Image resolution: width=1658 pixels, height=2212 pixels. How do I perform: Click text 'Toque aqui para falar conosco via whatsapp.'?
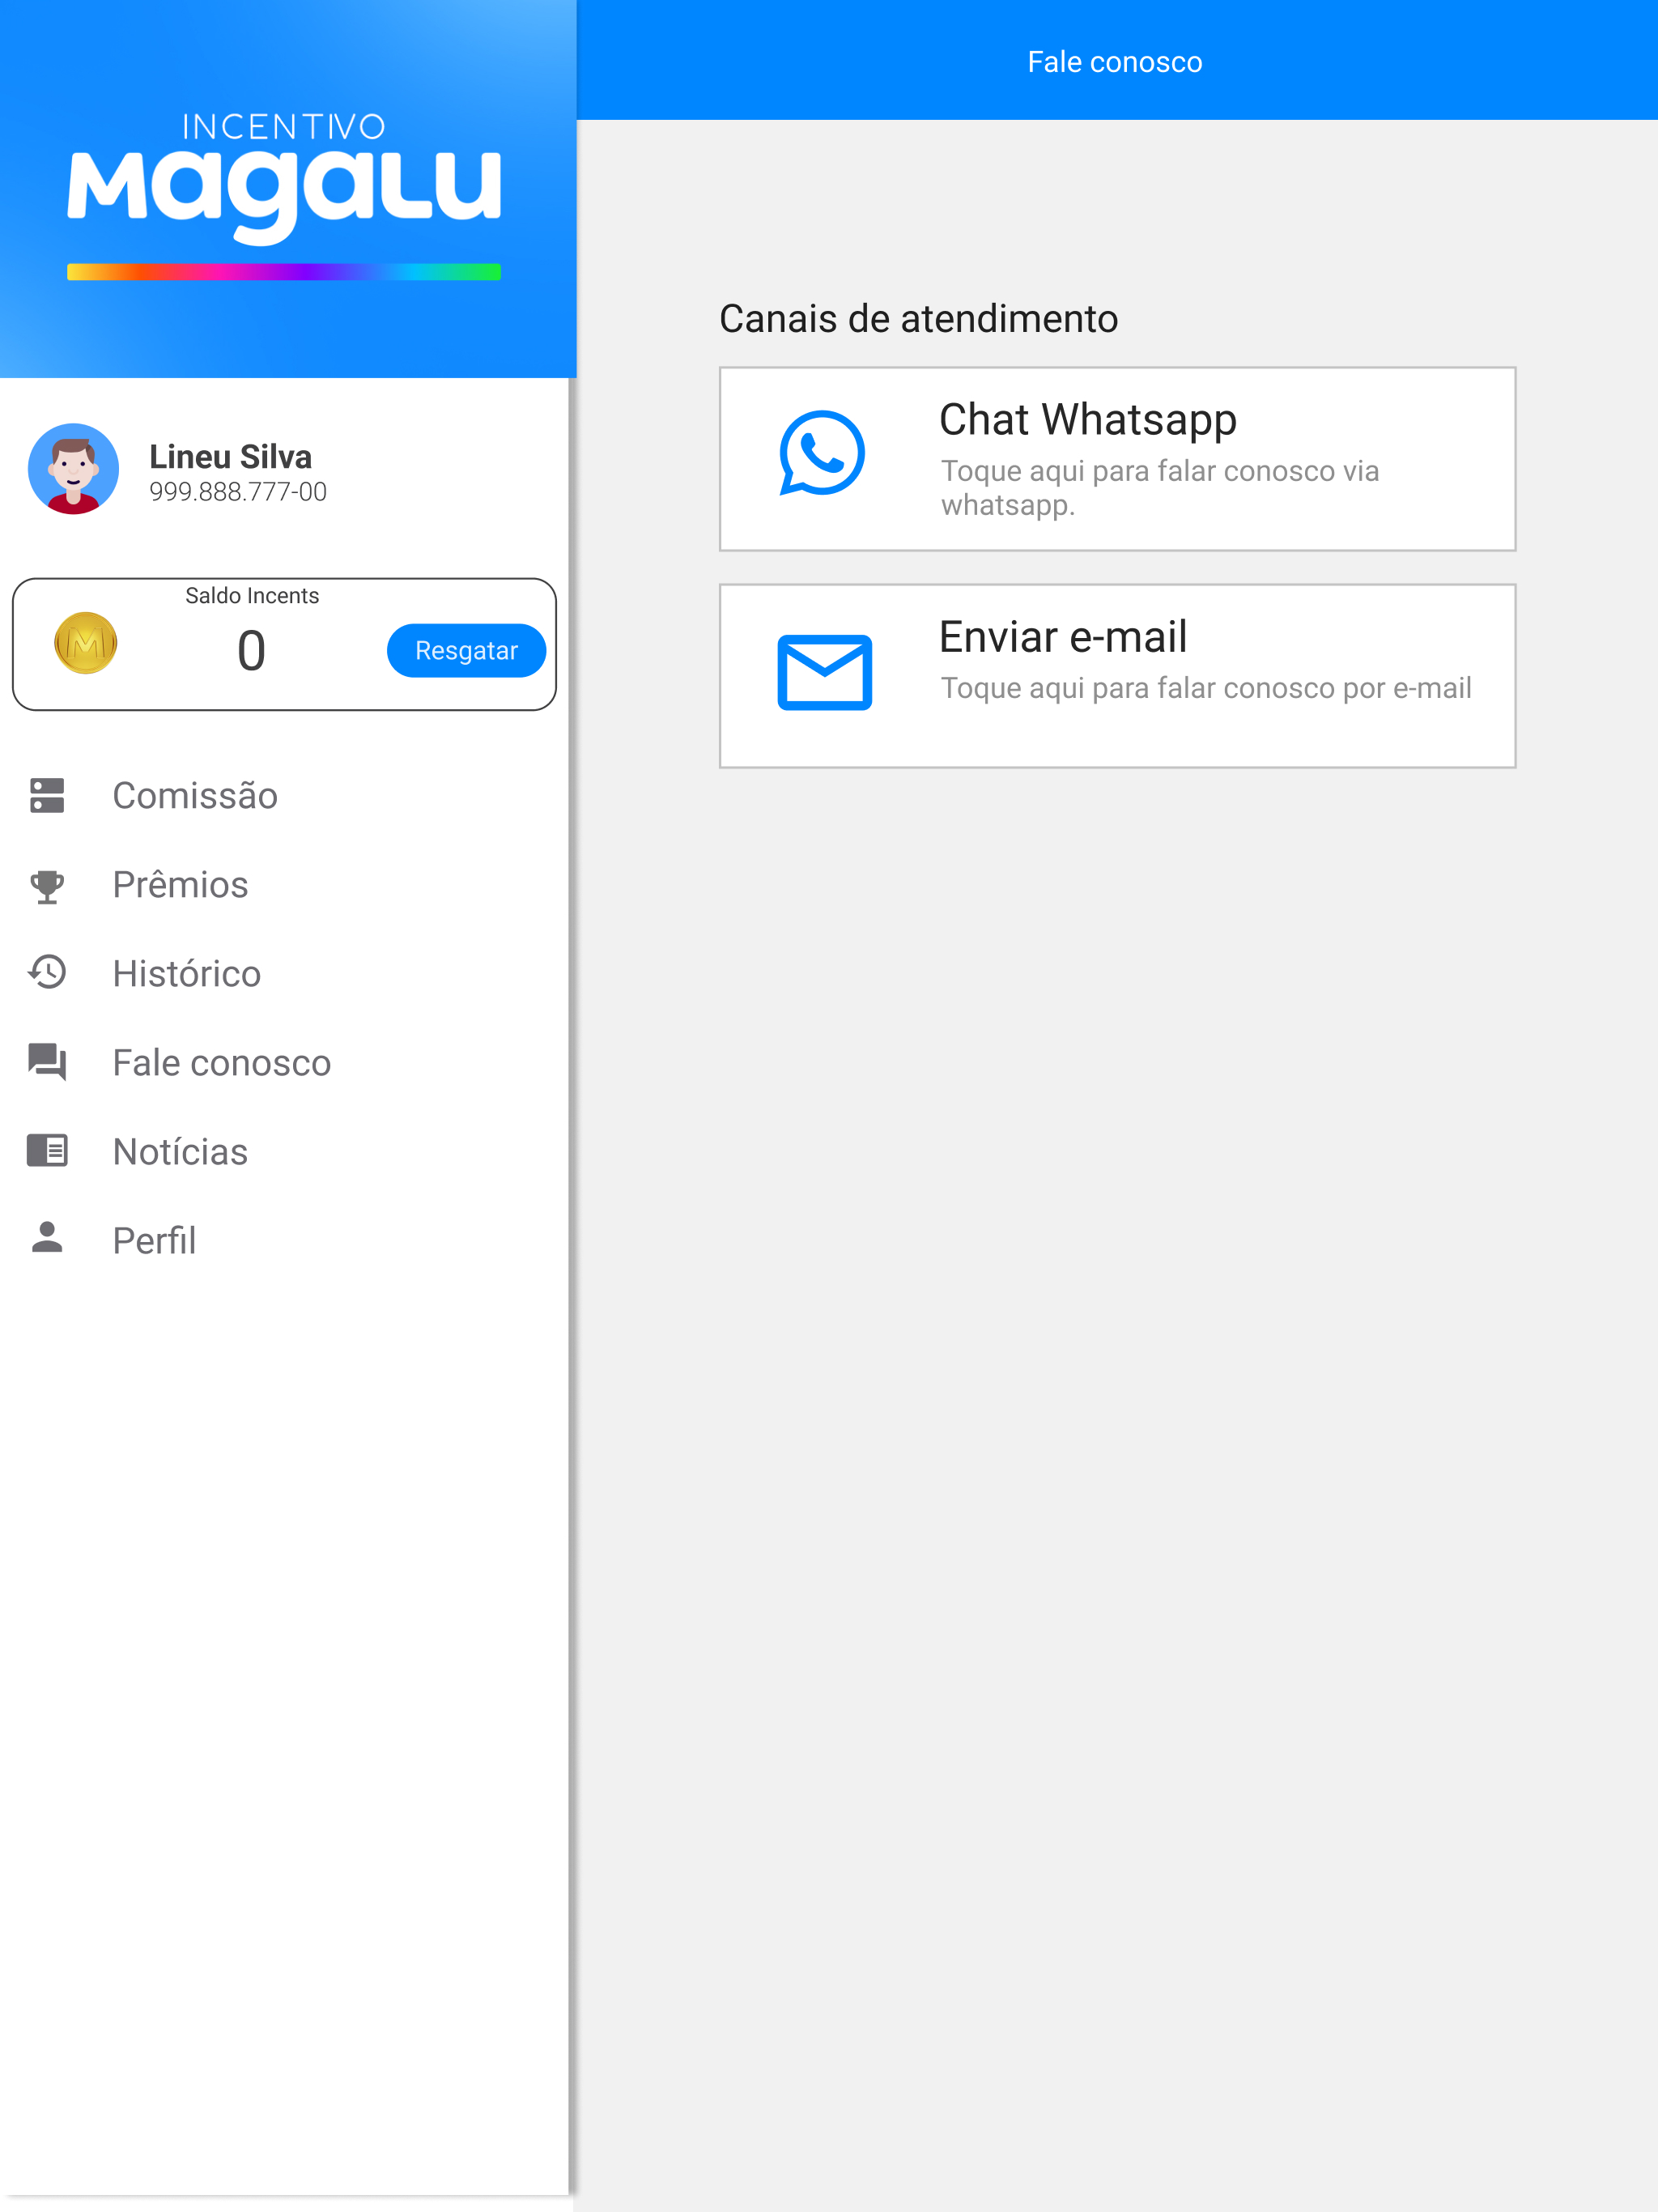point(1160,488)
